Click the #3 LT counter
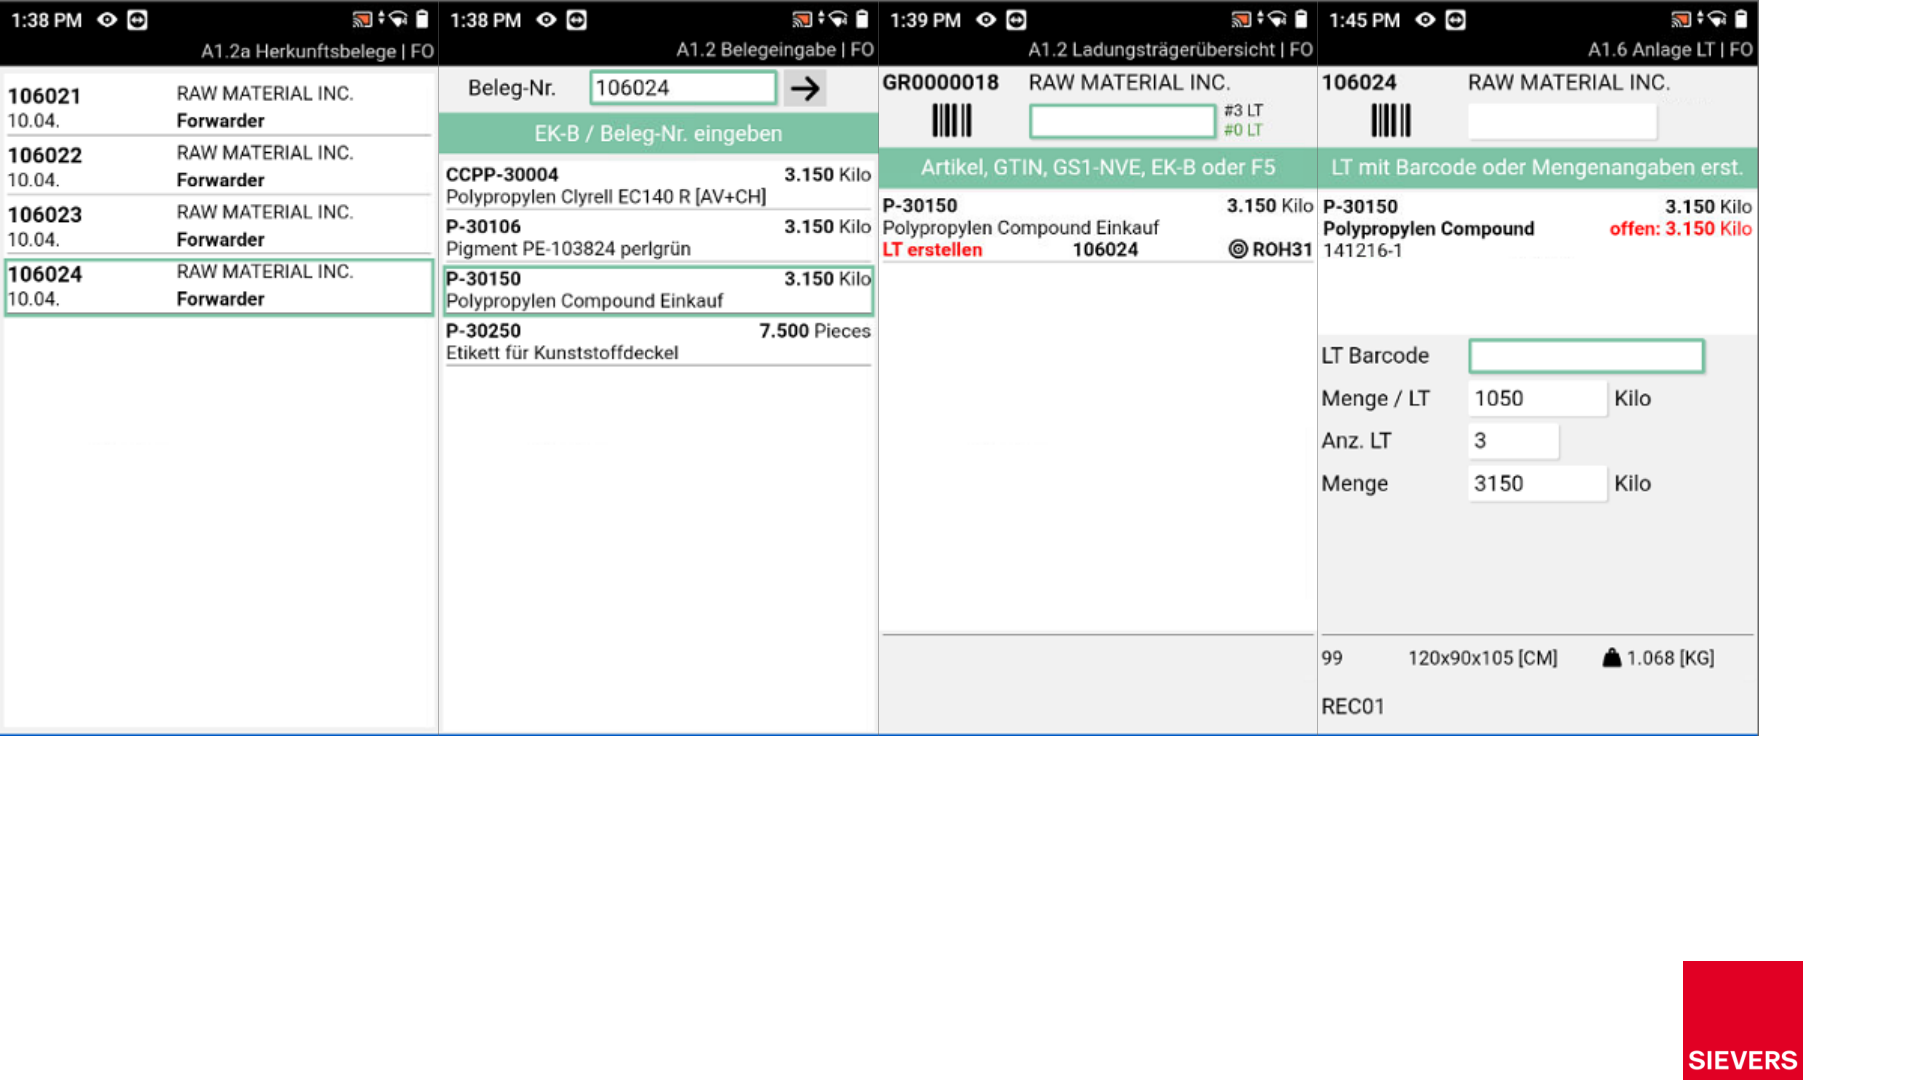The height and width of the screenshot is (1080, 1920). coord(1243,110)
